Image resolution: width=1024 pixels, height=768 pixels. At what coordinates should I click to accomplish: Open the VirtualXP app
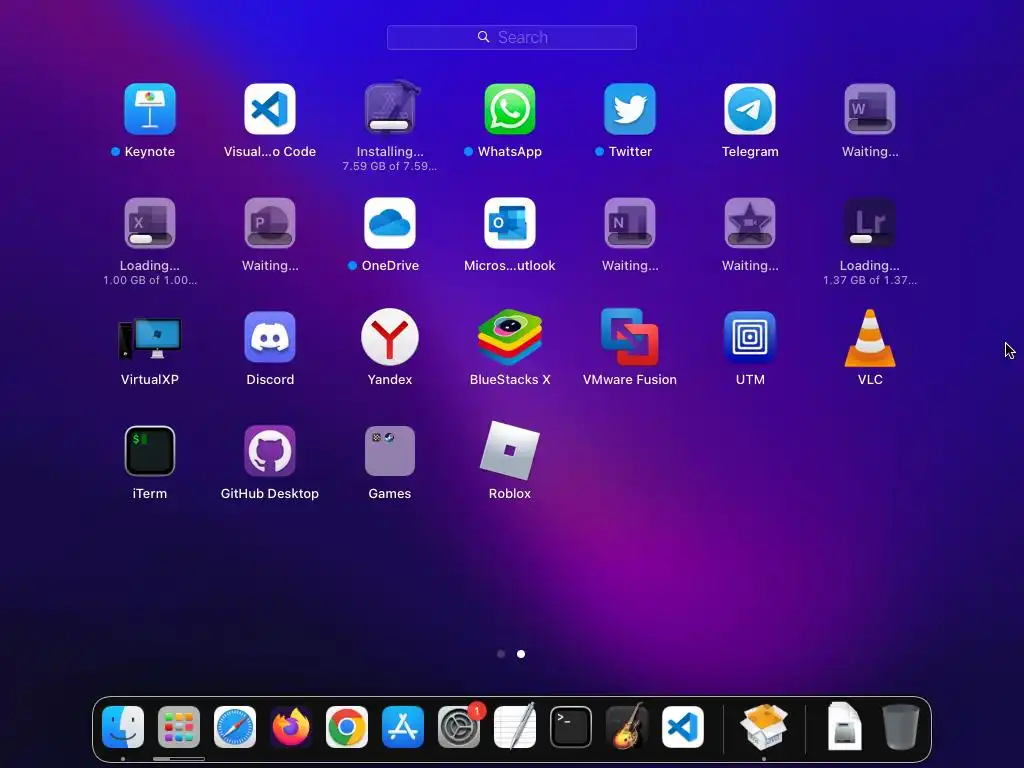tap(150, 338)
